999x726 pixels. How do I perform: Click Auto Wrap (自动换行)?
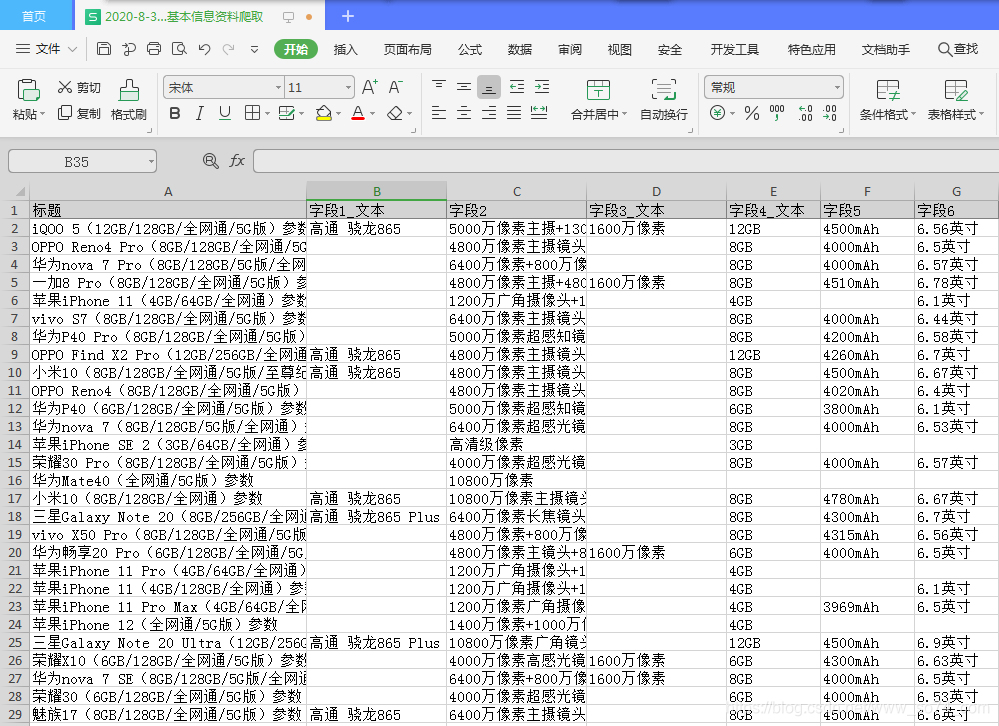663,99
